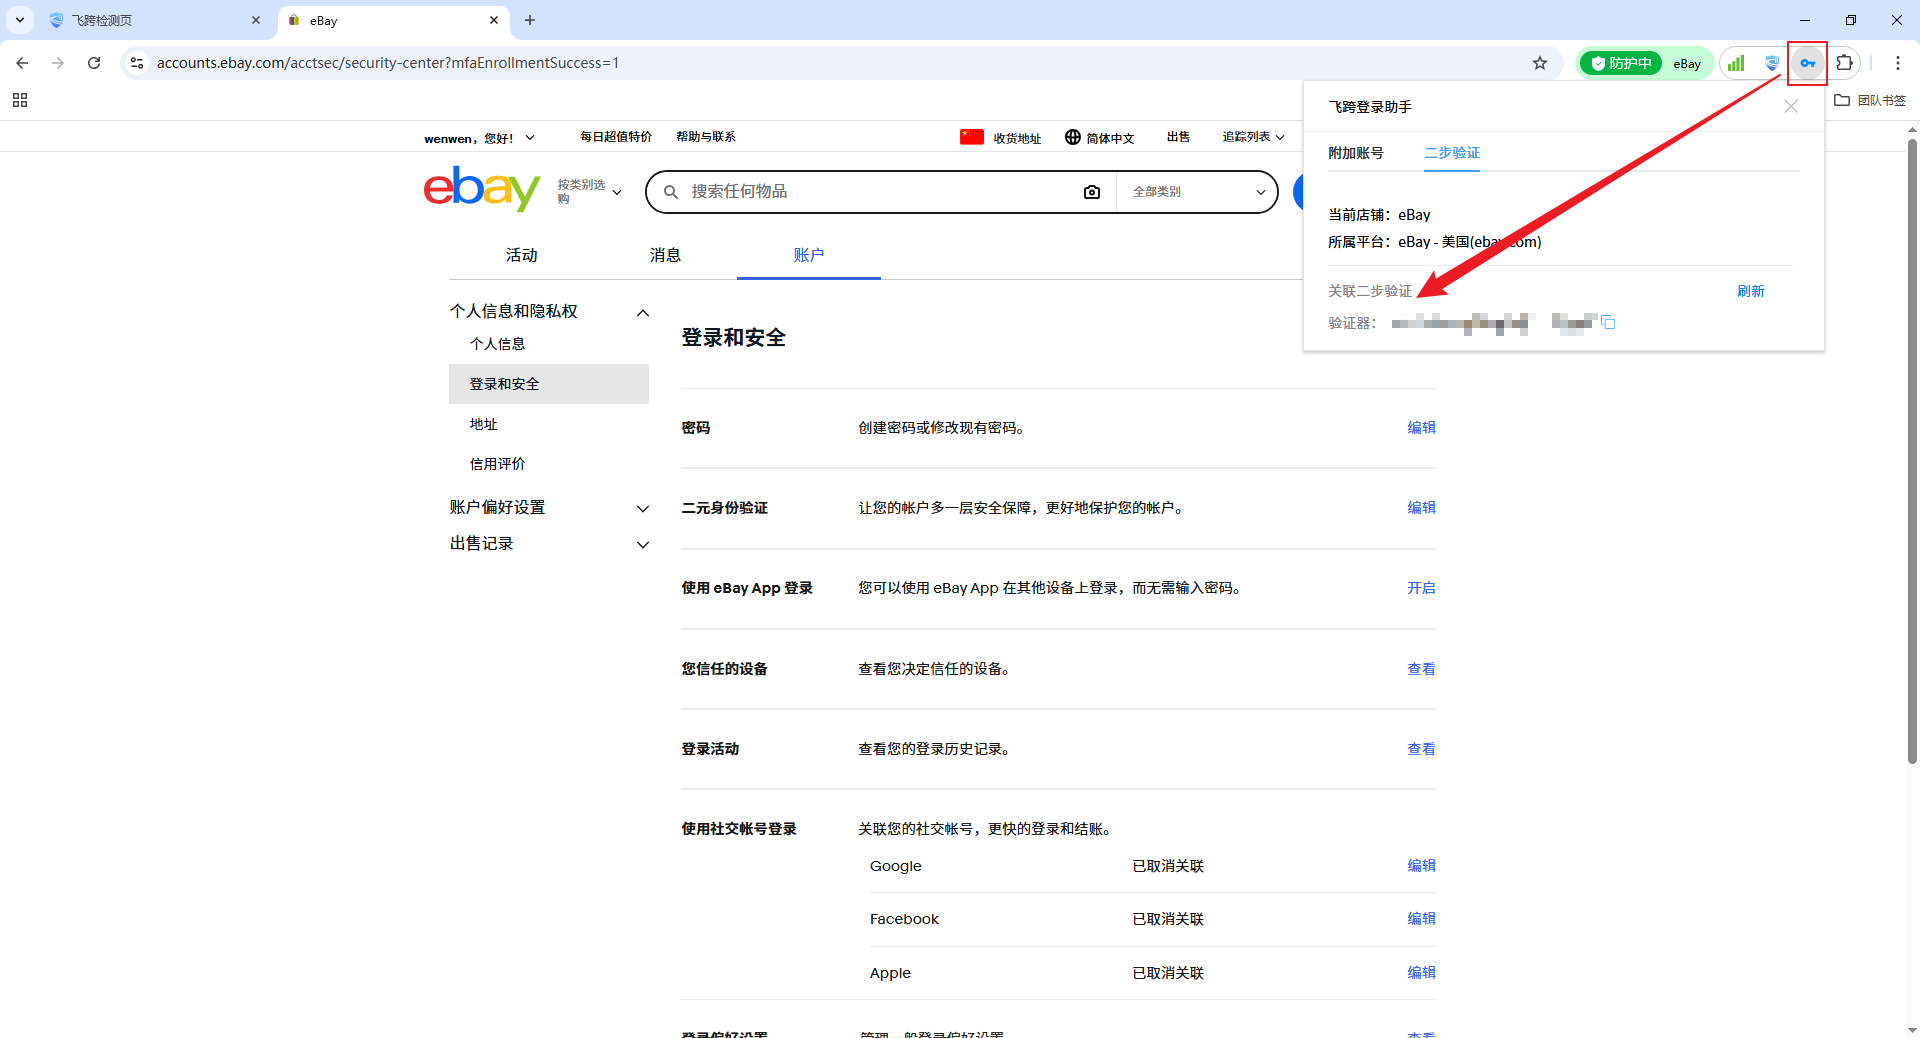Screen dimensions: 1920x1038
Task: Switch to the 消息 tab
Action: [665, 255]
